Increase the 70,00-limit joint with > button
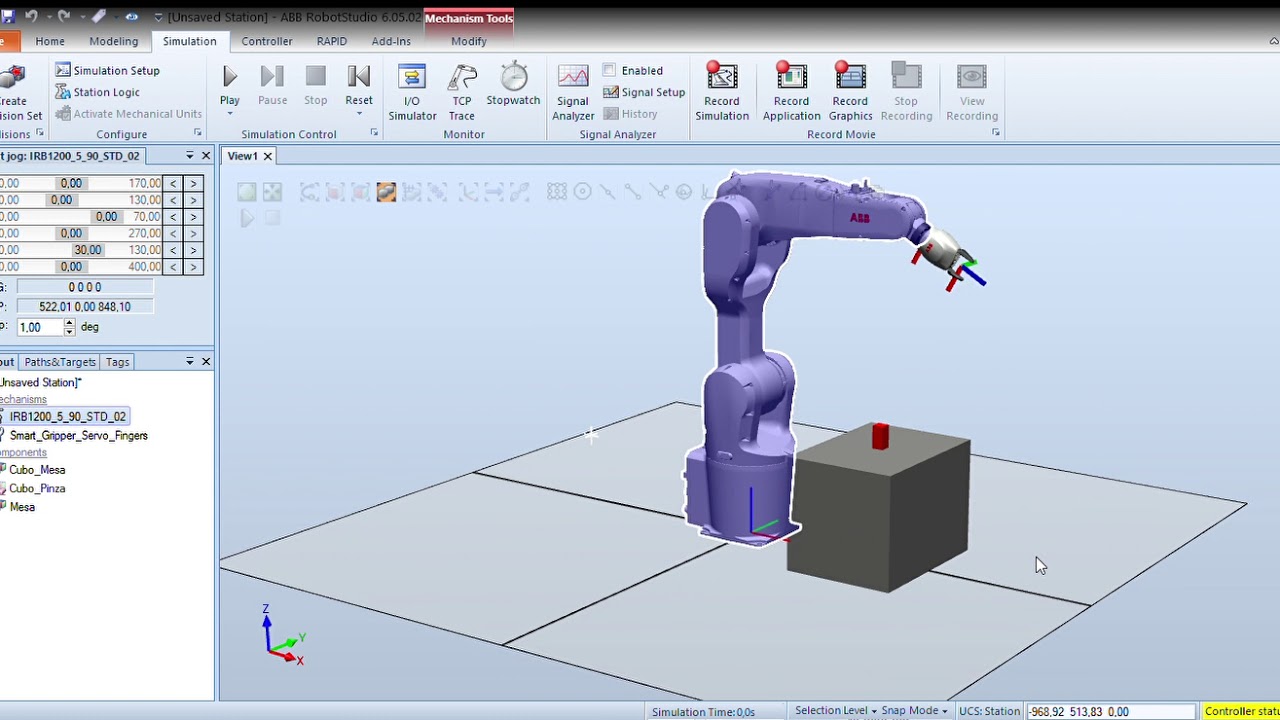 193,216
